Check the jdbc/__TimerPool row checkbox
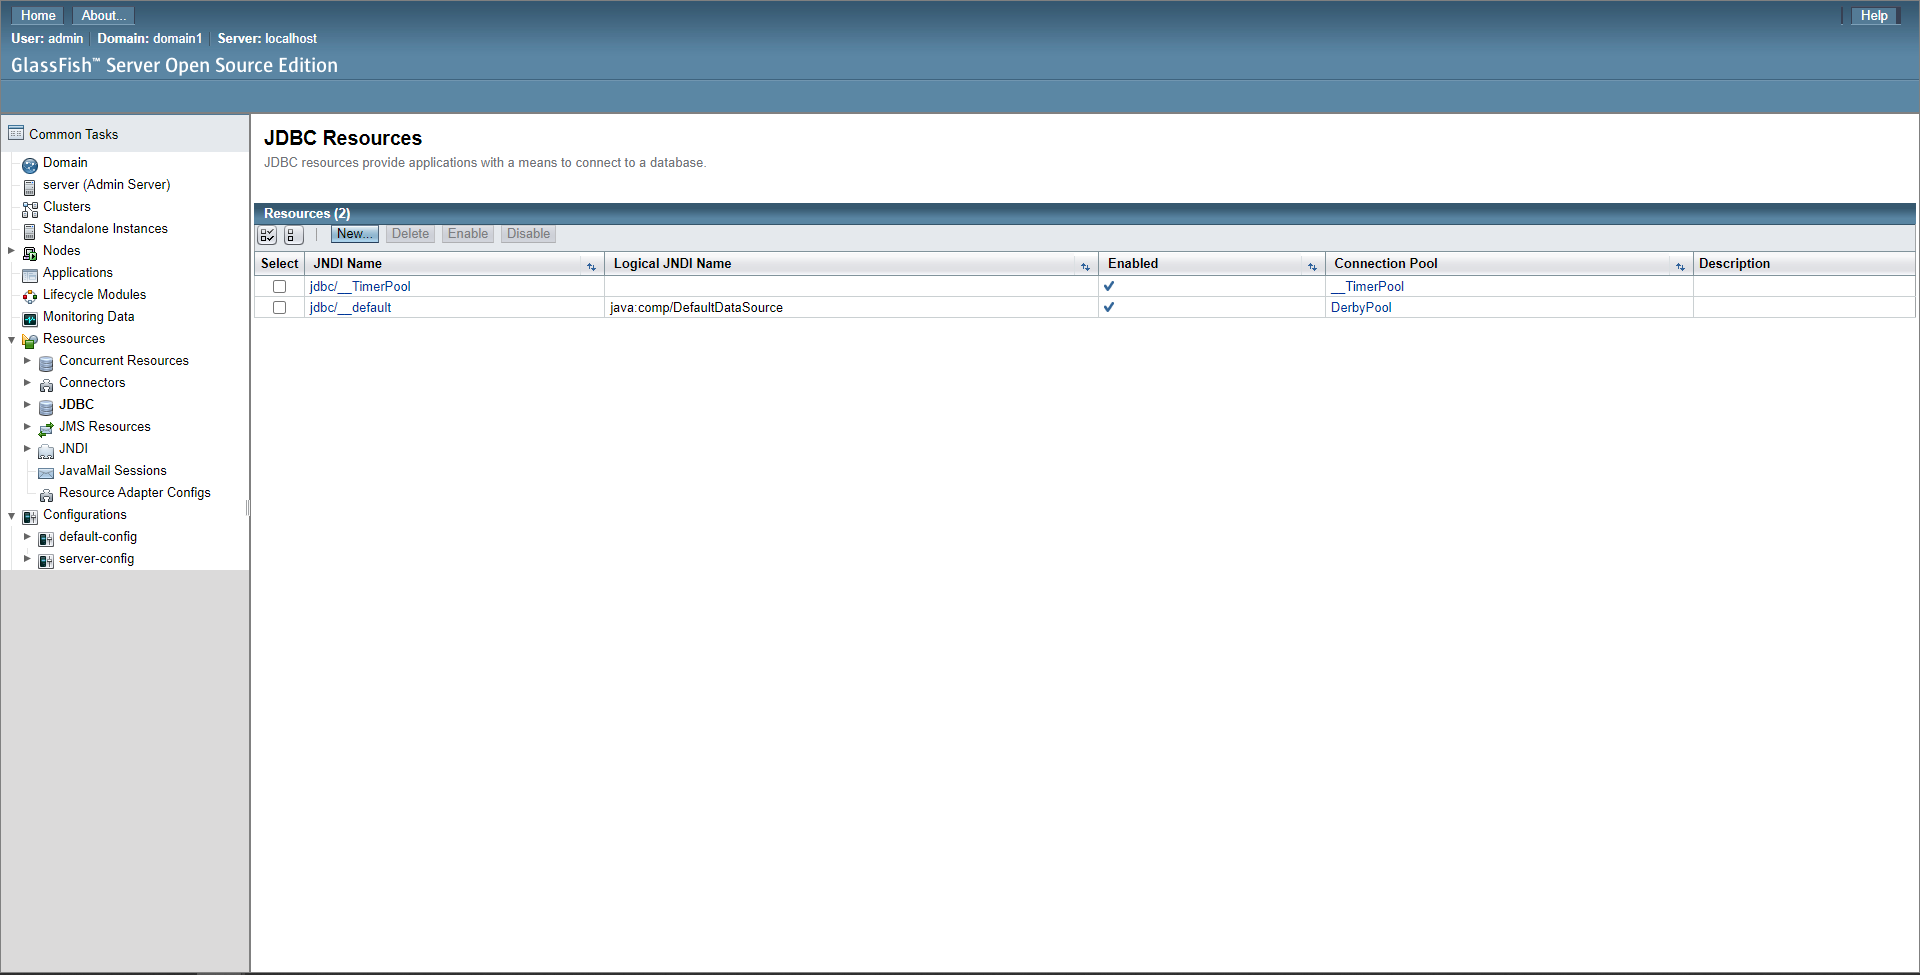This screenshot has width=1920, height=975. tap(279, 286)
